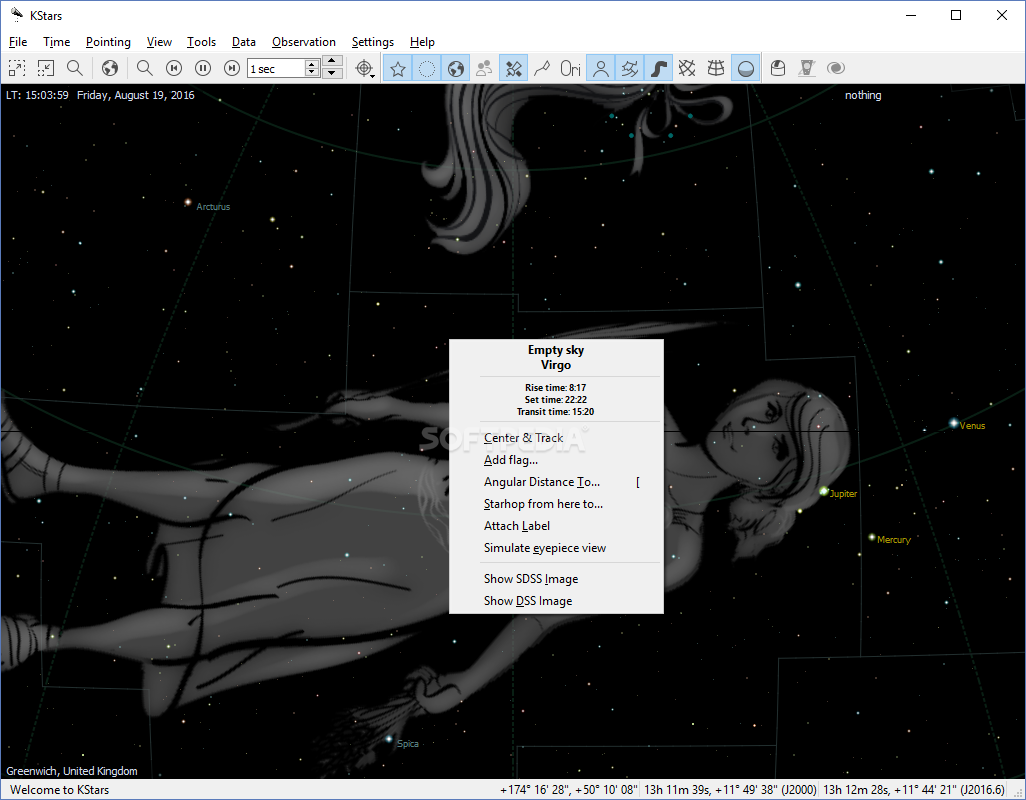
Task: Toggle the dimmed people icon in toolbar
Action: click(484, 68)
